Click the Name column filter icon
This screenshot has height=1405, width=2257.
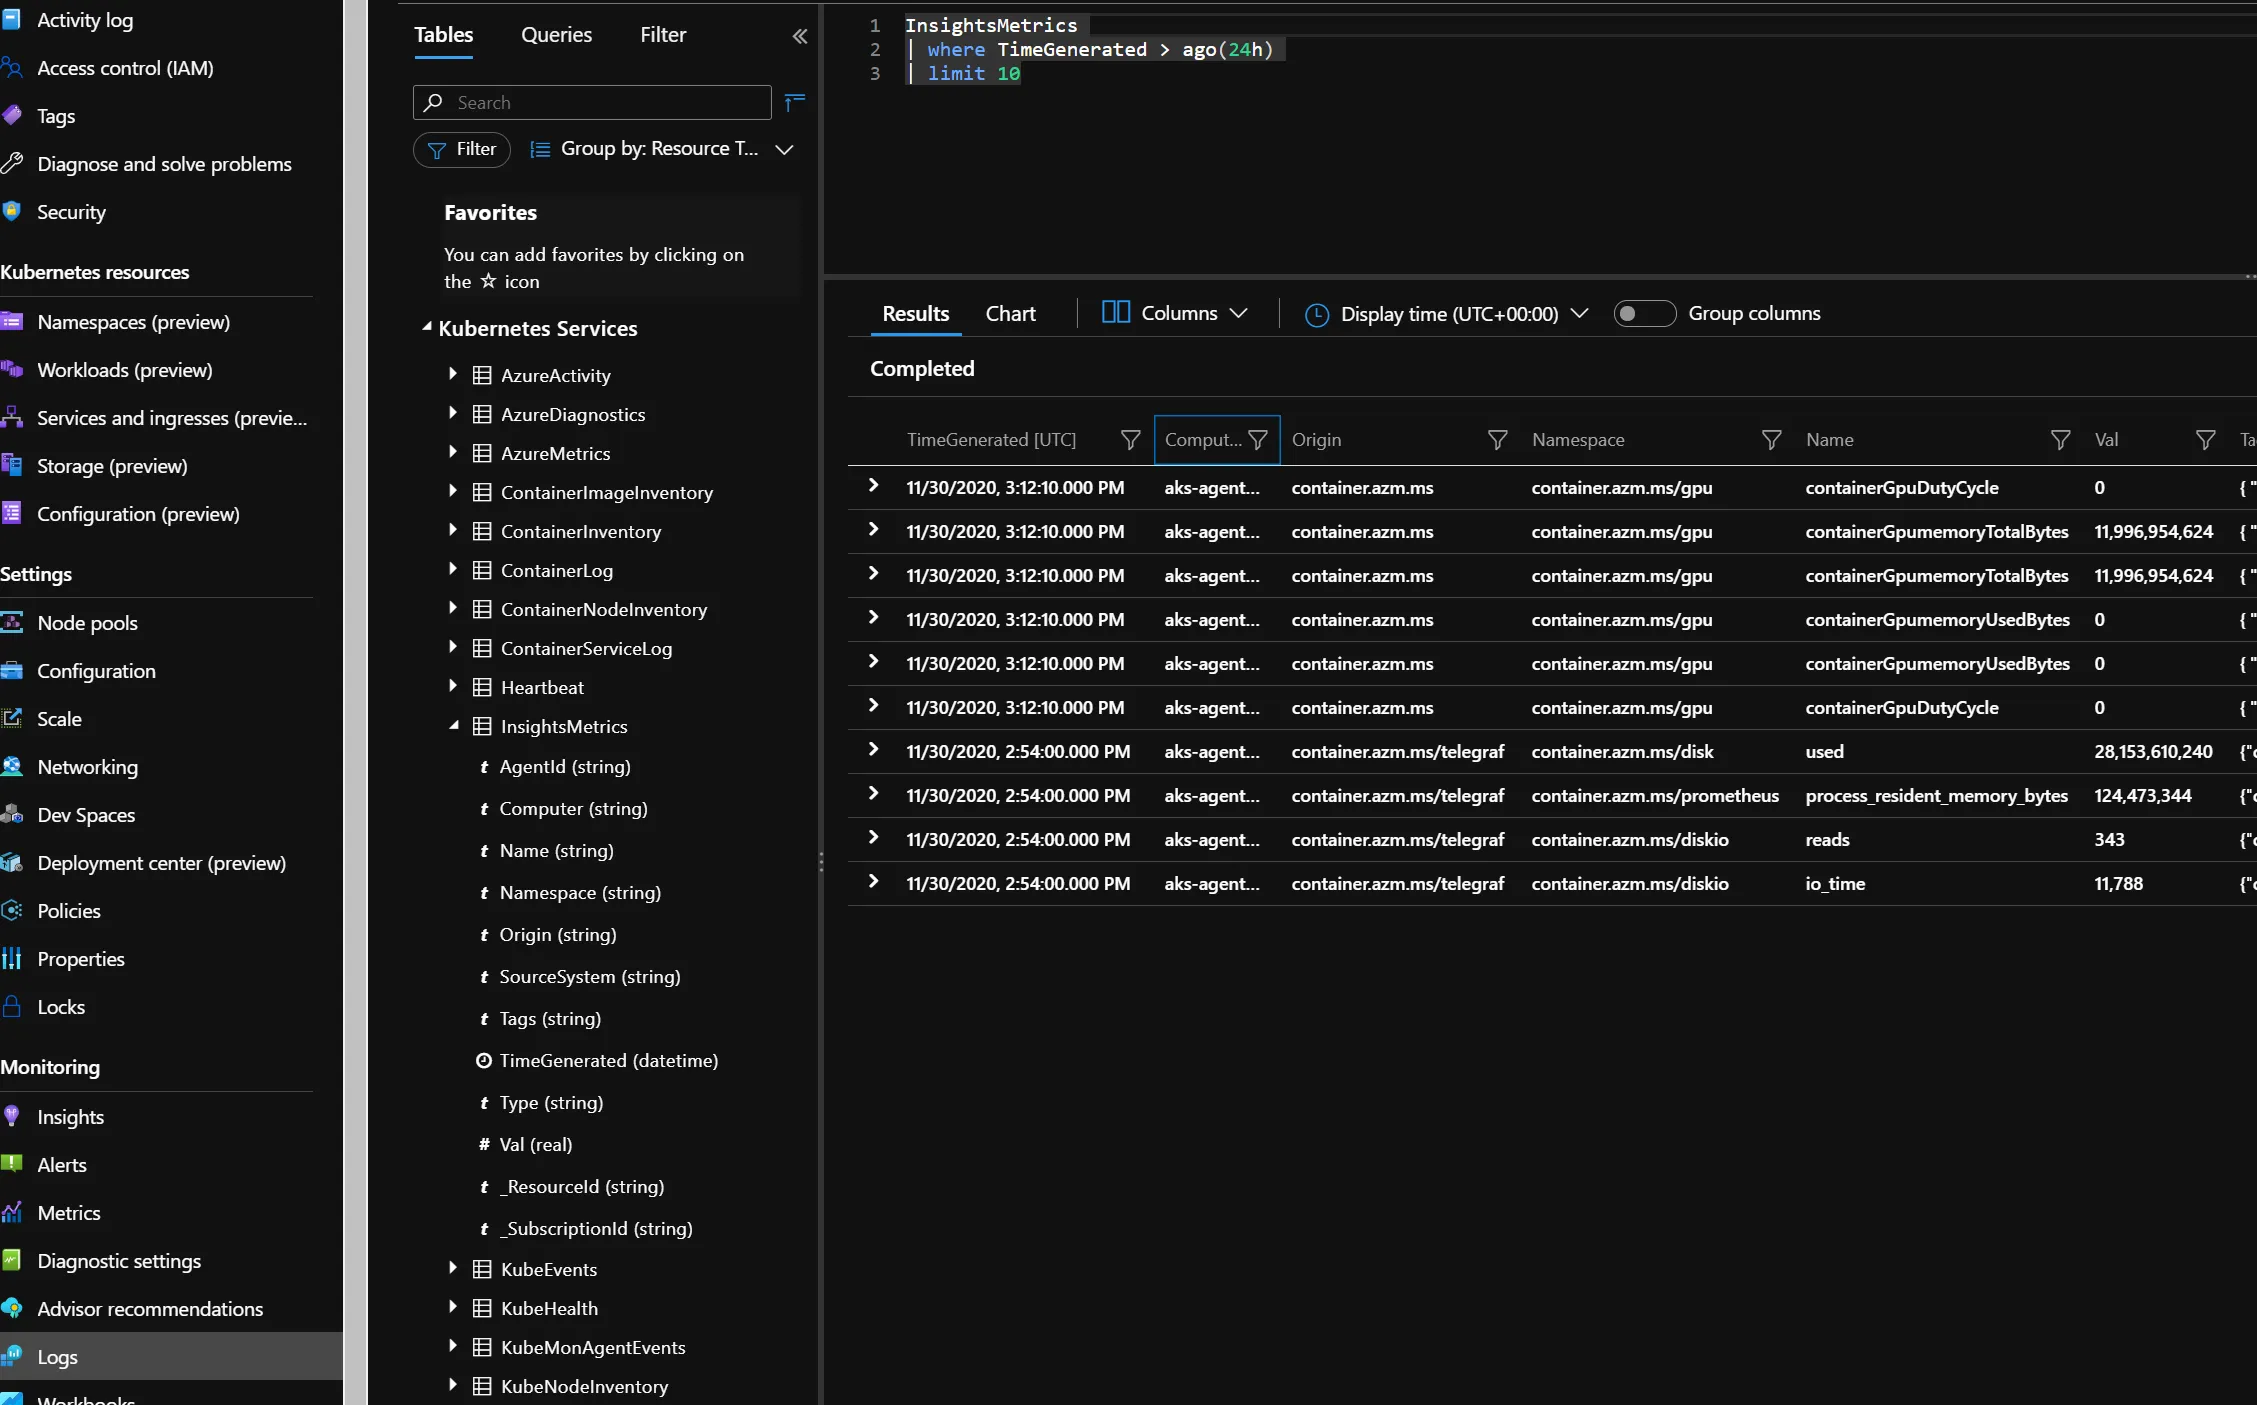[2060, 440]
